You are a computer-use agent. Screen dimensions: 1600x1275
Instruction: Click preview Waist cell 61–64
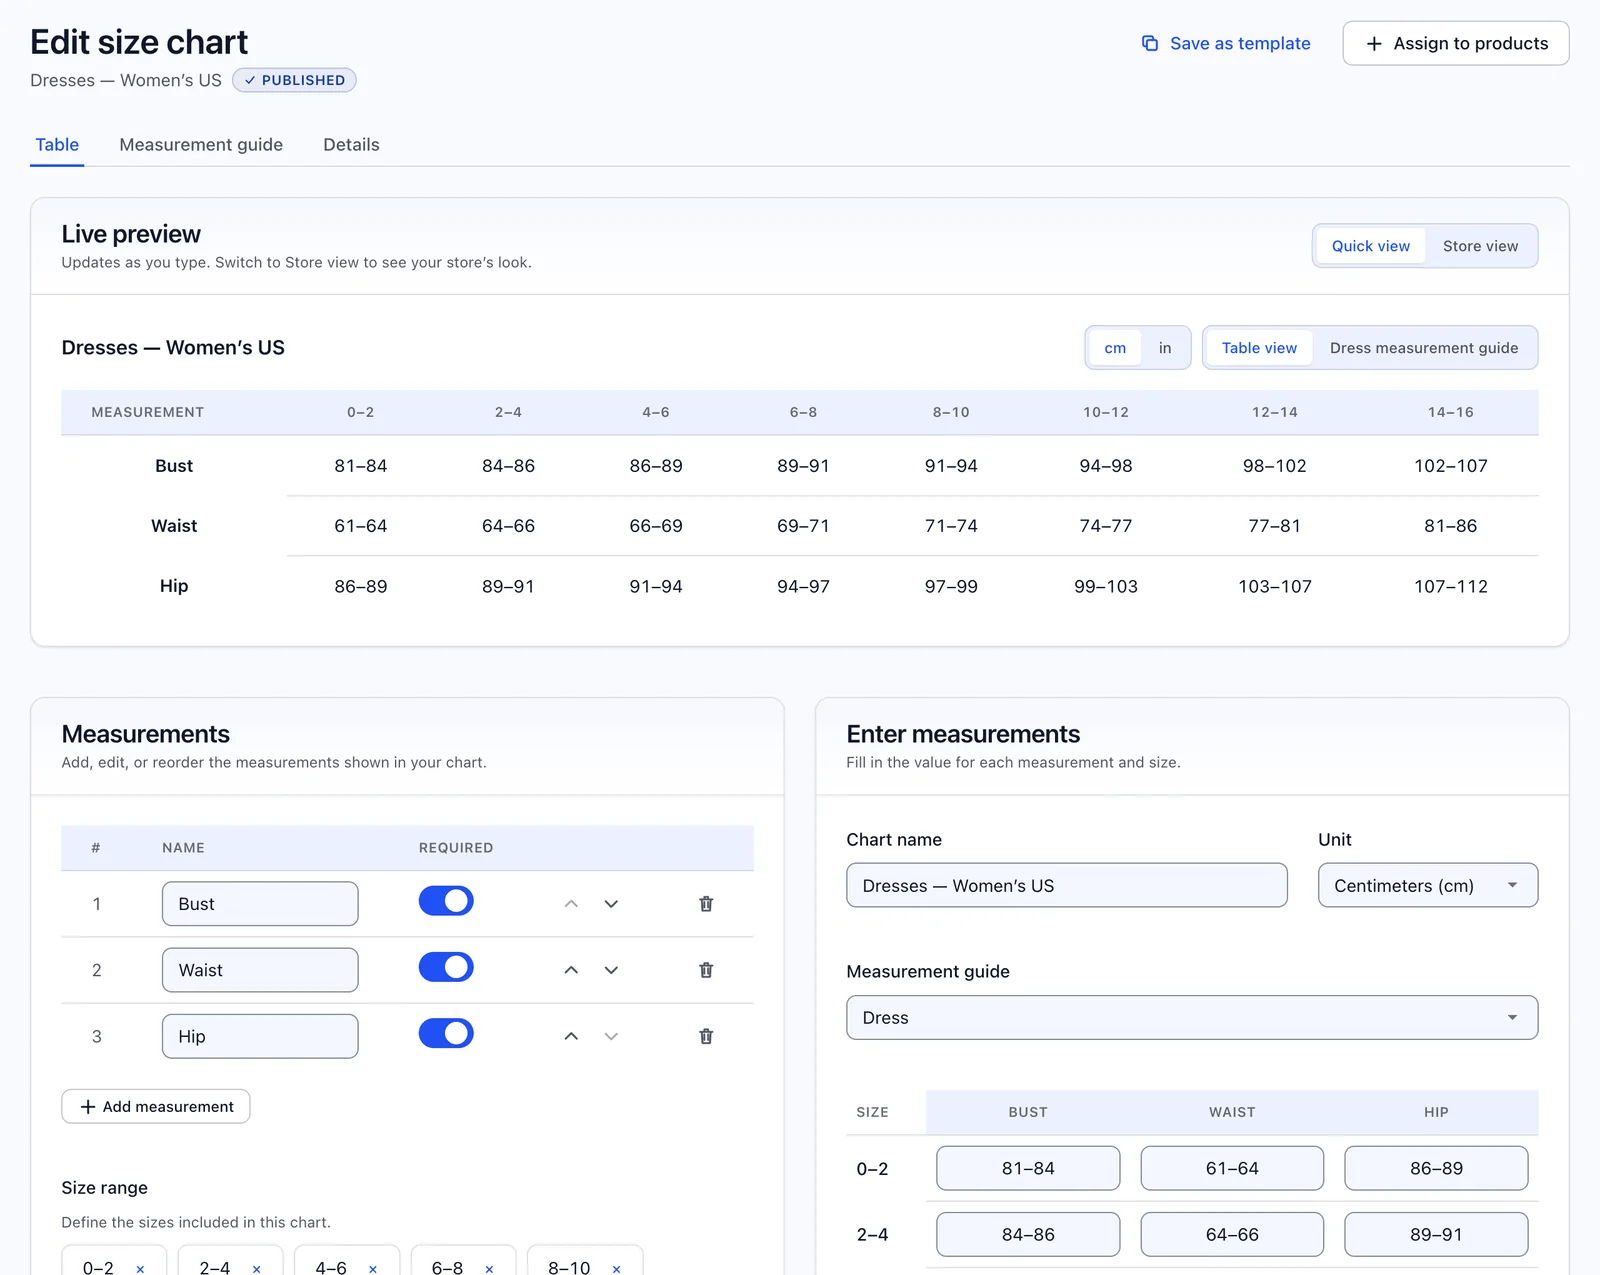[360, 526]
